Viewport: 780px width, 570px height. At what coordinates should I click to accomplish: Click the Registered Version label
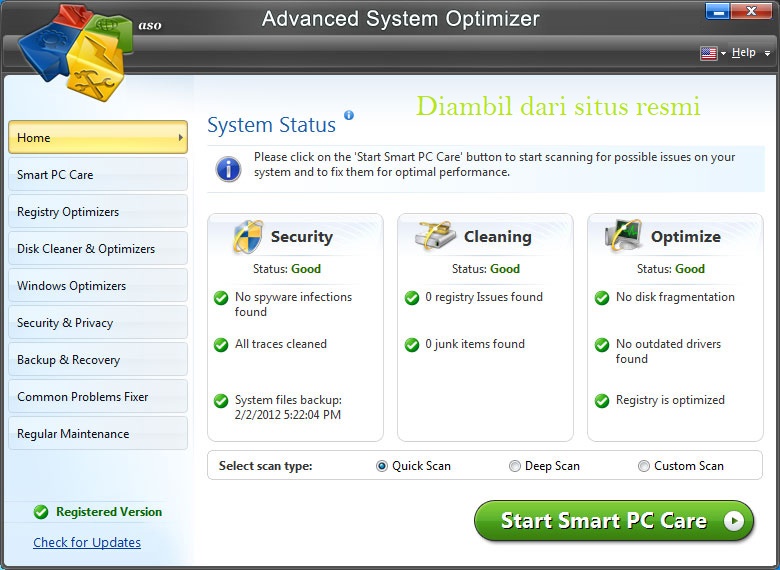[x=109, y=512]
